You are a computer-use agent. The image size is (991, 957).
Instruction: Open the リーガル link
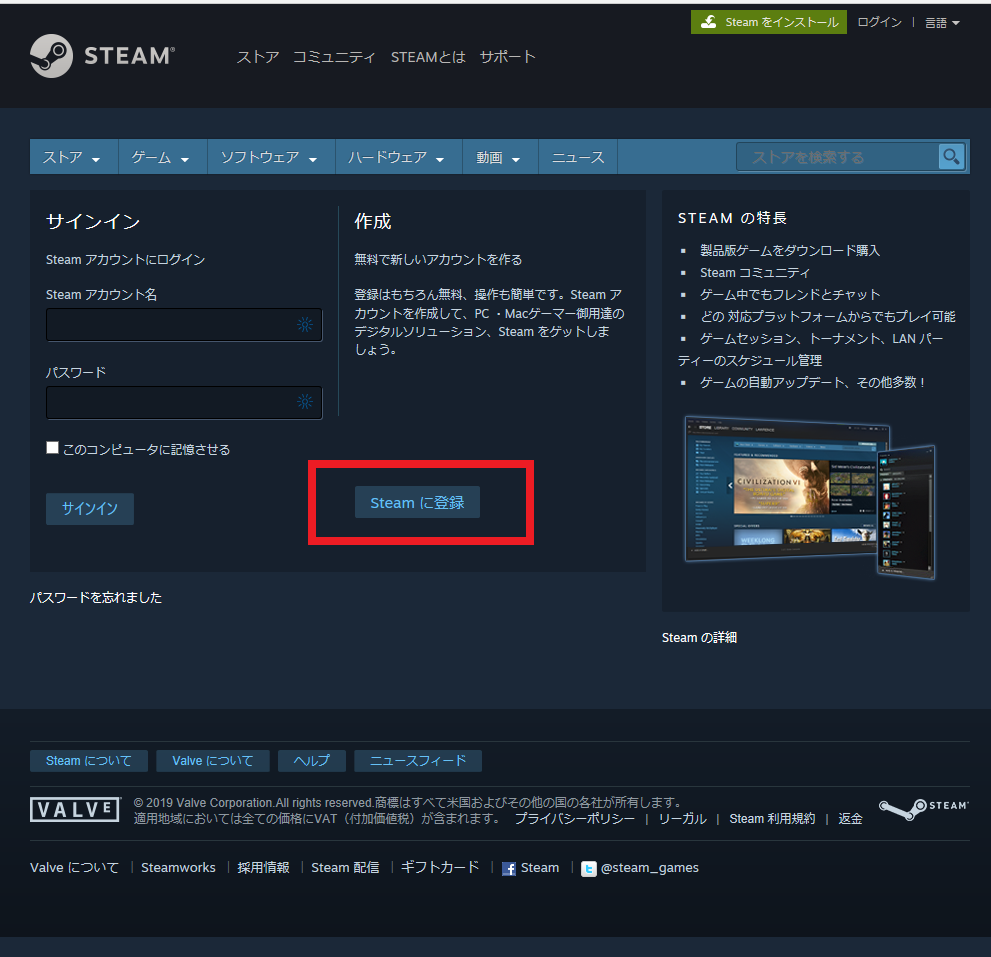click(x=683, y=819)
